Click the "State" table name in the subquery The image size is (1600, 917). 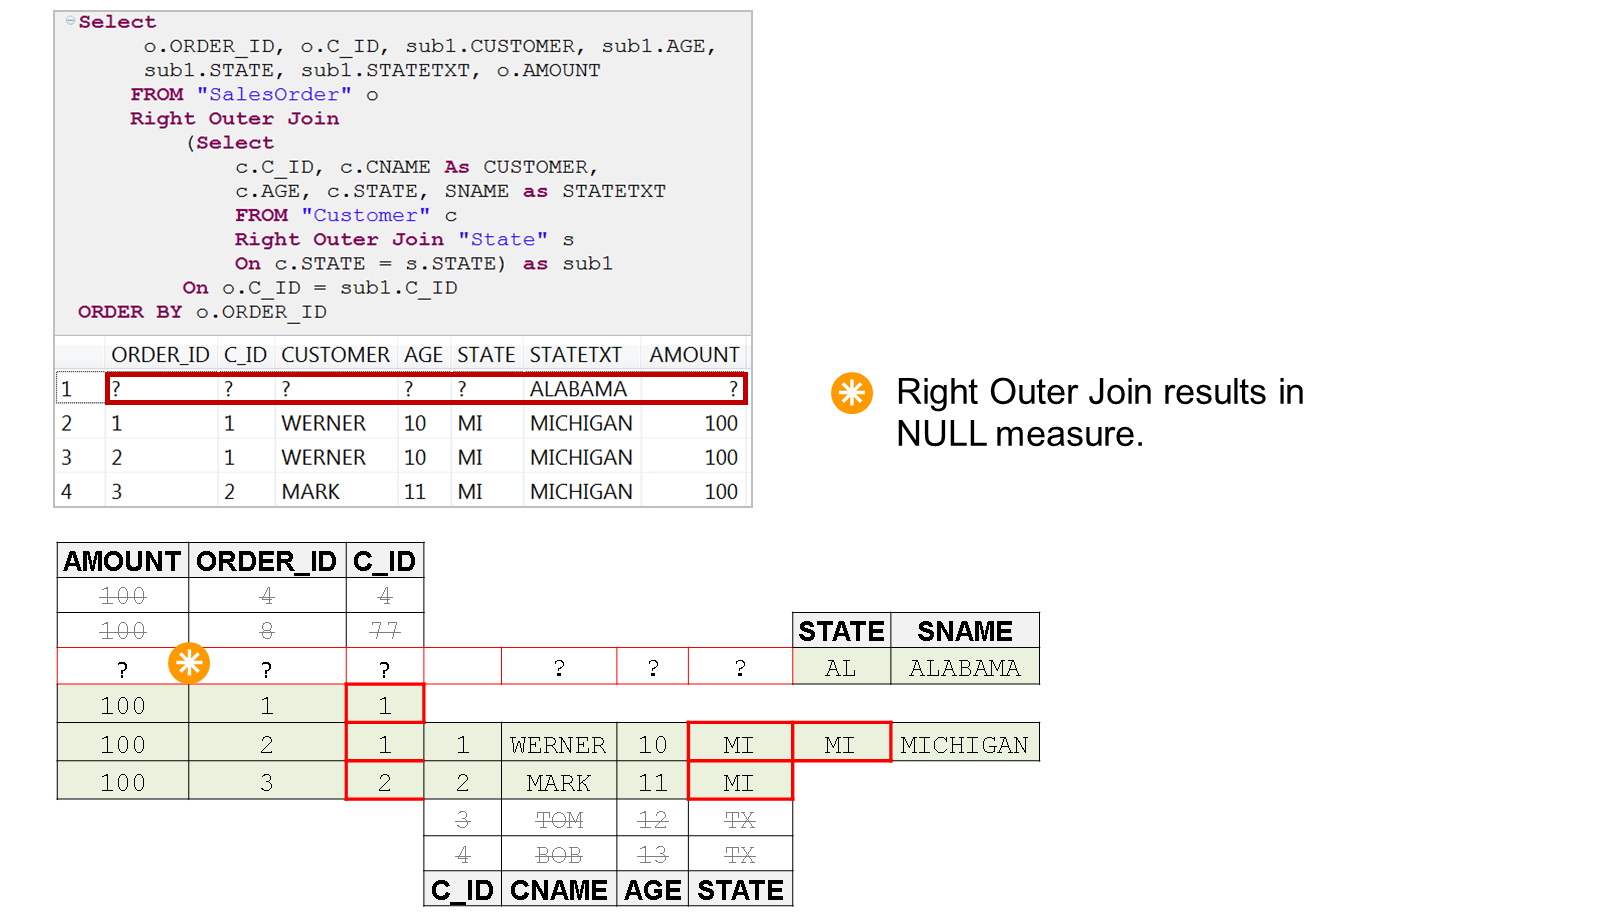503,240
